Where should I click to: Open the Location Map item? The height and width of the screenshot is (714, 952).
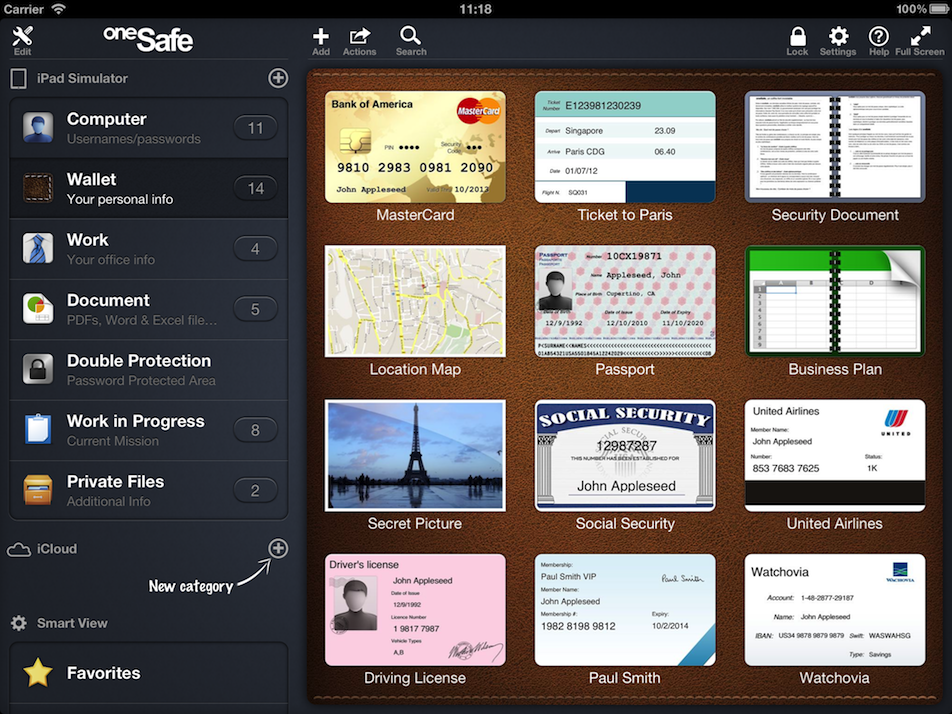[x=415, y=301]
